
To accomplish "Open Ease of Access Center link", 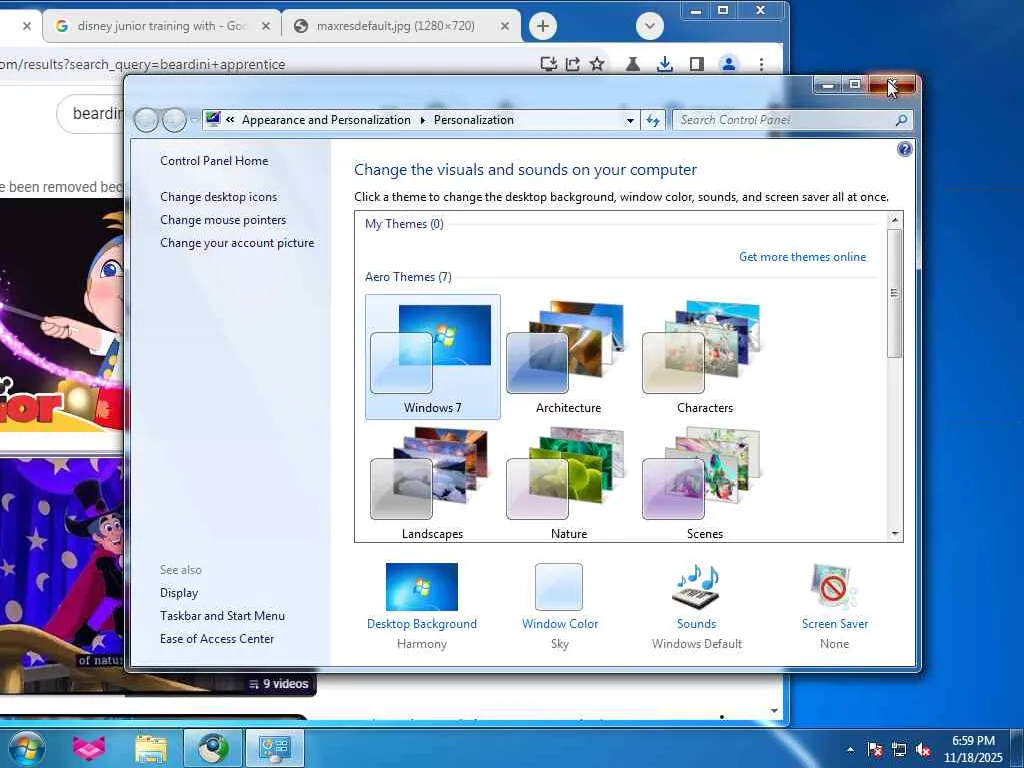I will 217,638.
